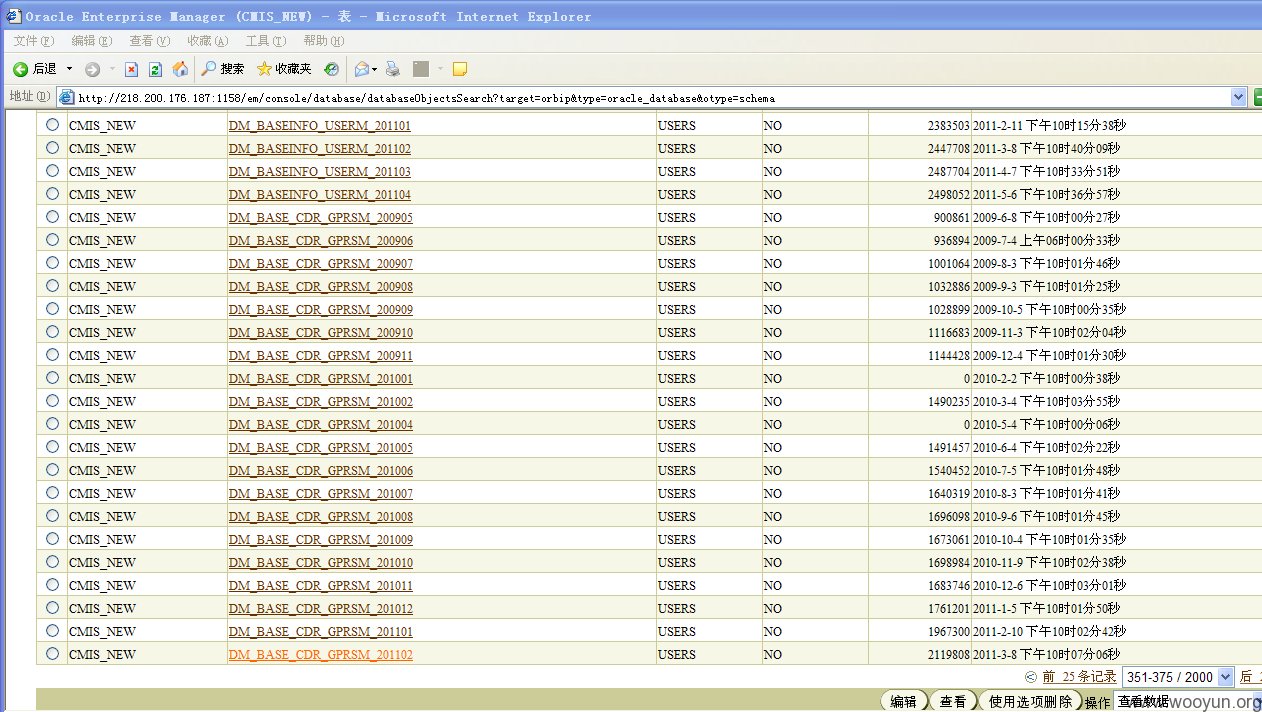Select radio button for DM_BASEINFO_USERM_201103
Screen dimensions: 1262x712
click(x=52, y=171)
